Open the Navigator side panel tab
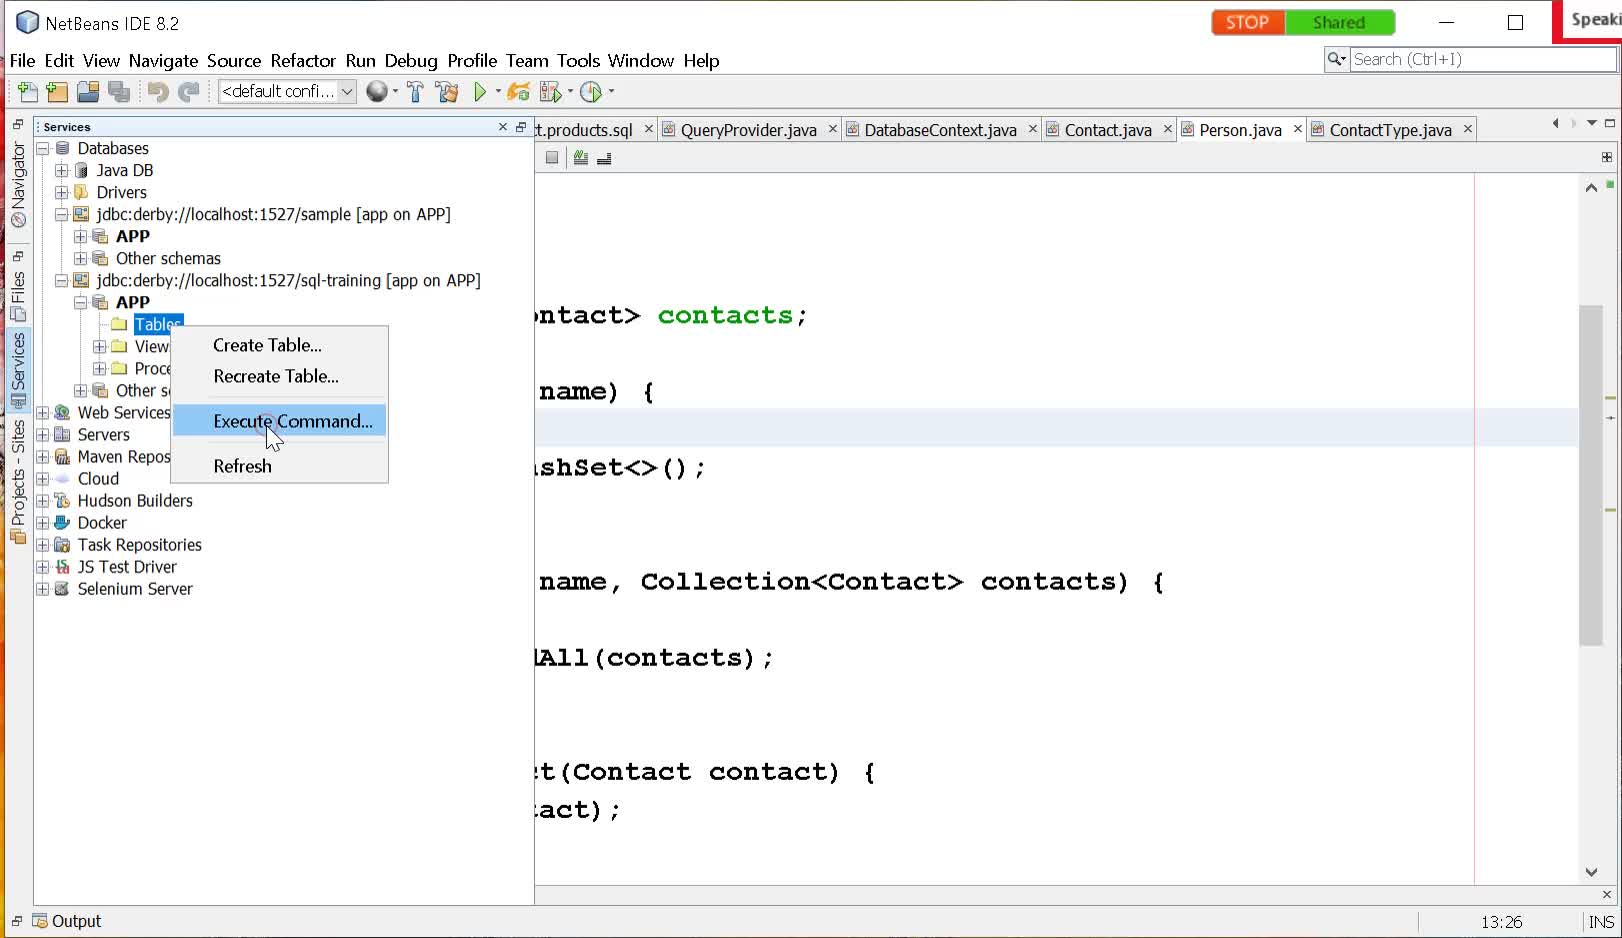The image size is (1622, 938). click(18, 184)
